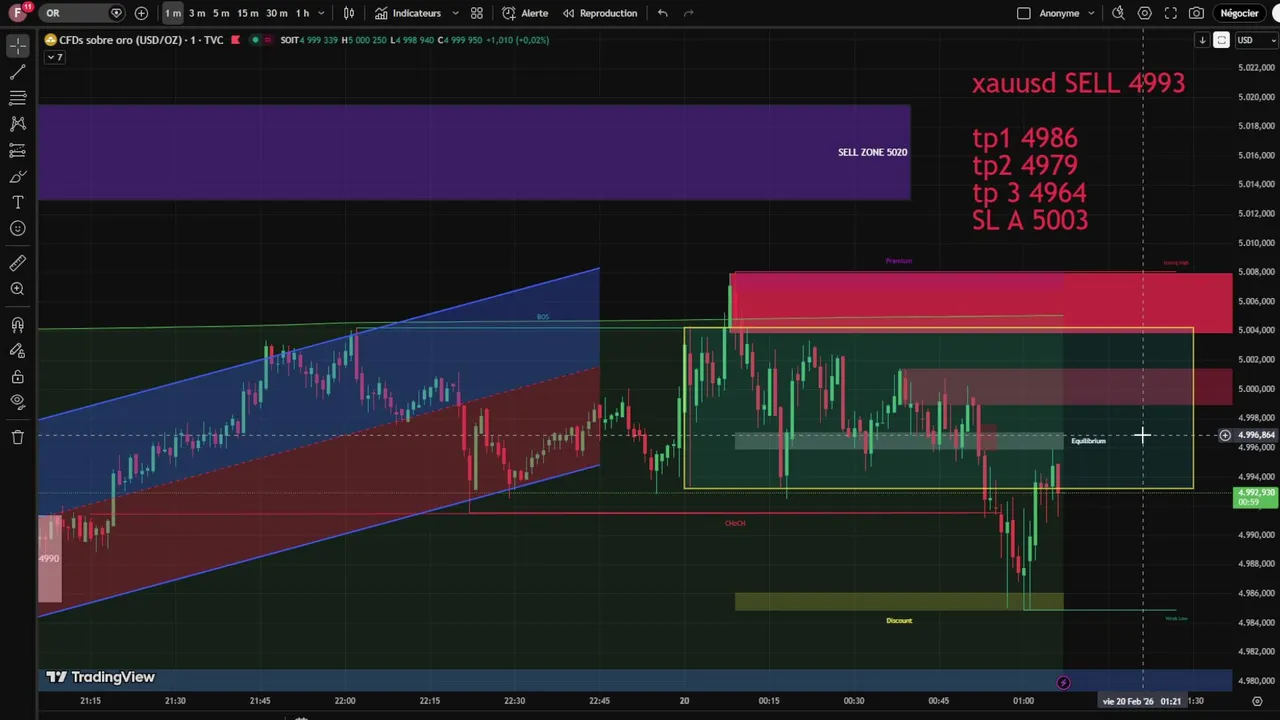Click the red flag next to TVC

point(235,40)
